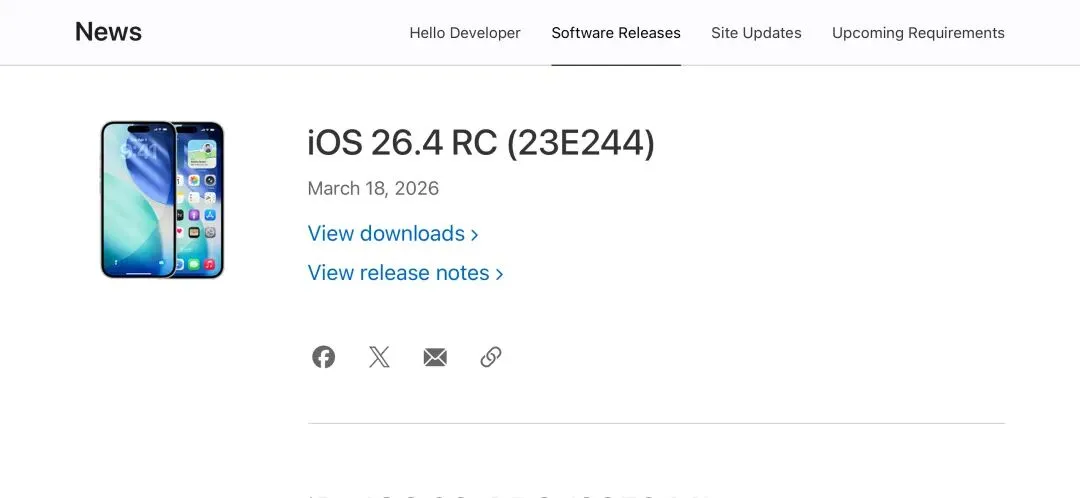Click the News page title
The height and width of the screenshot is (498, 1080).
click(108, 32)
